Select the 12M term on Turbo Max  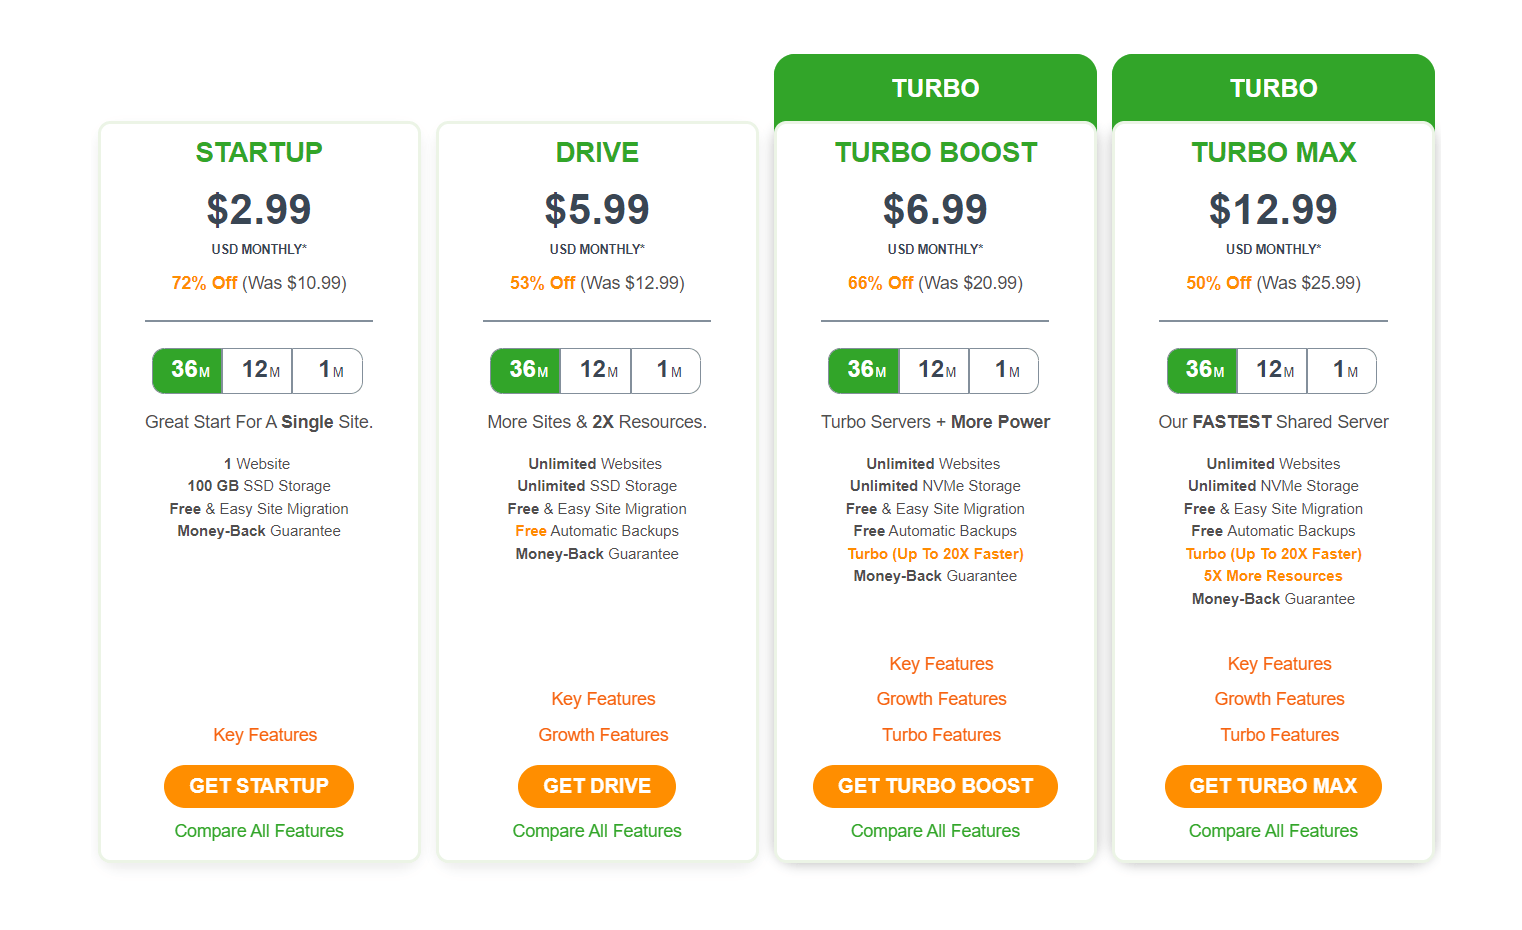tap(1272, 370)
